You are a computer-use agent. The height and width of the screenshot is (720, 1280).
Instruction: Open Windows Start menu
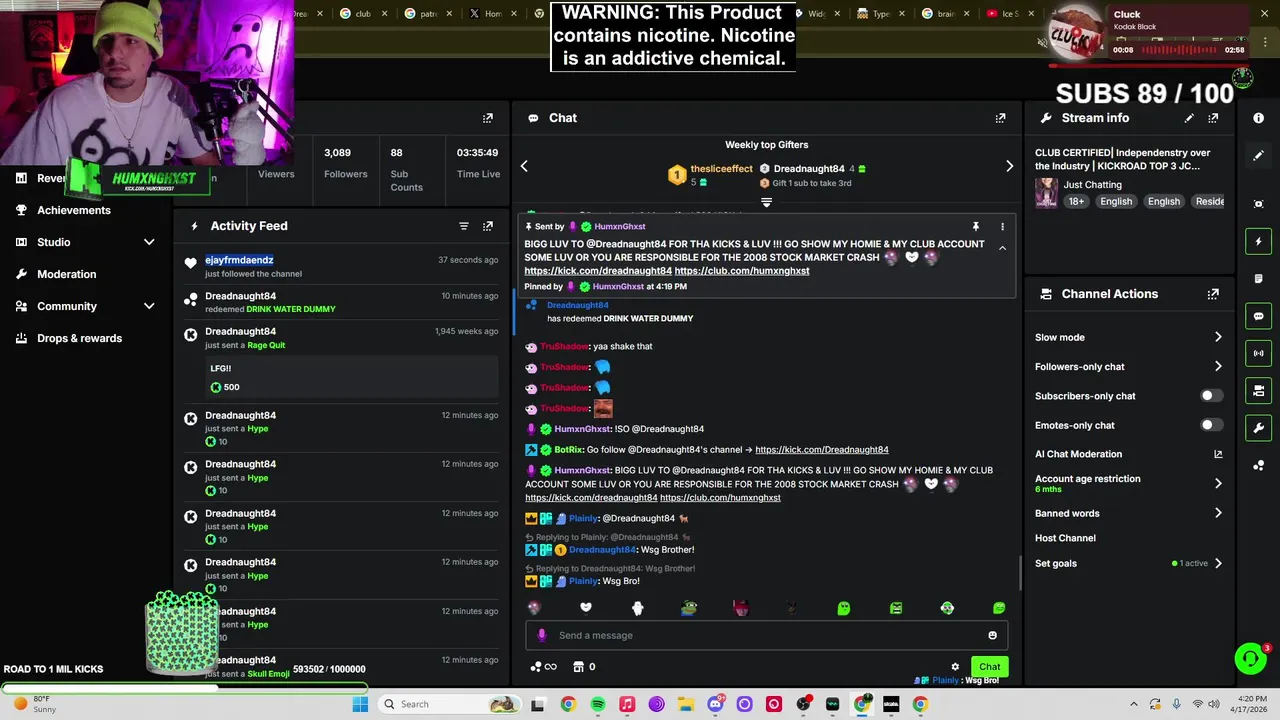[360, 704]
